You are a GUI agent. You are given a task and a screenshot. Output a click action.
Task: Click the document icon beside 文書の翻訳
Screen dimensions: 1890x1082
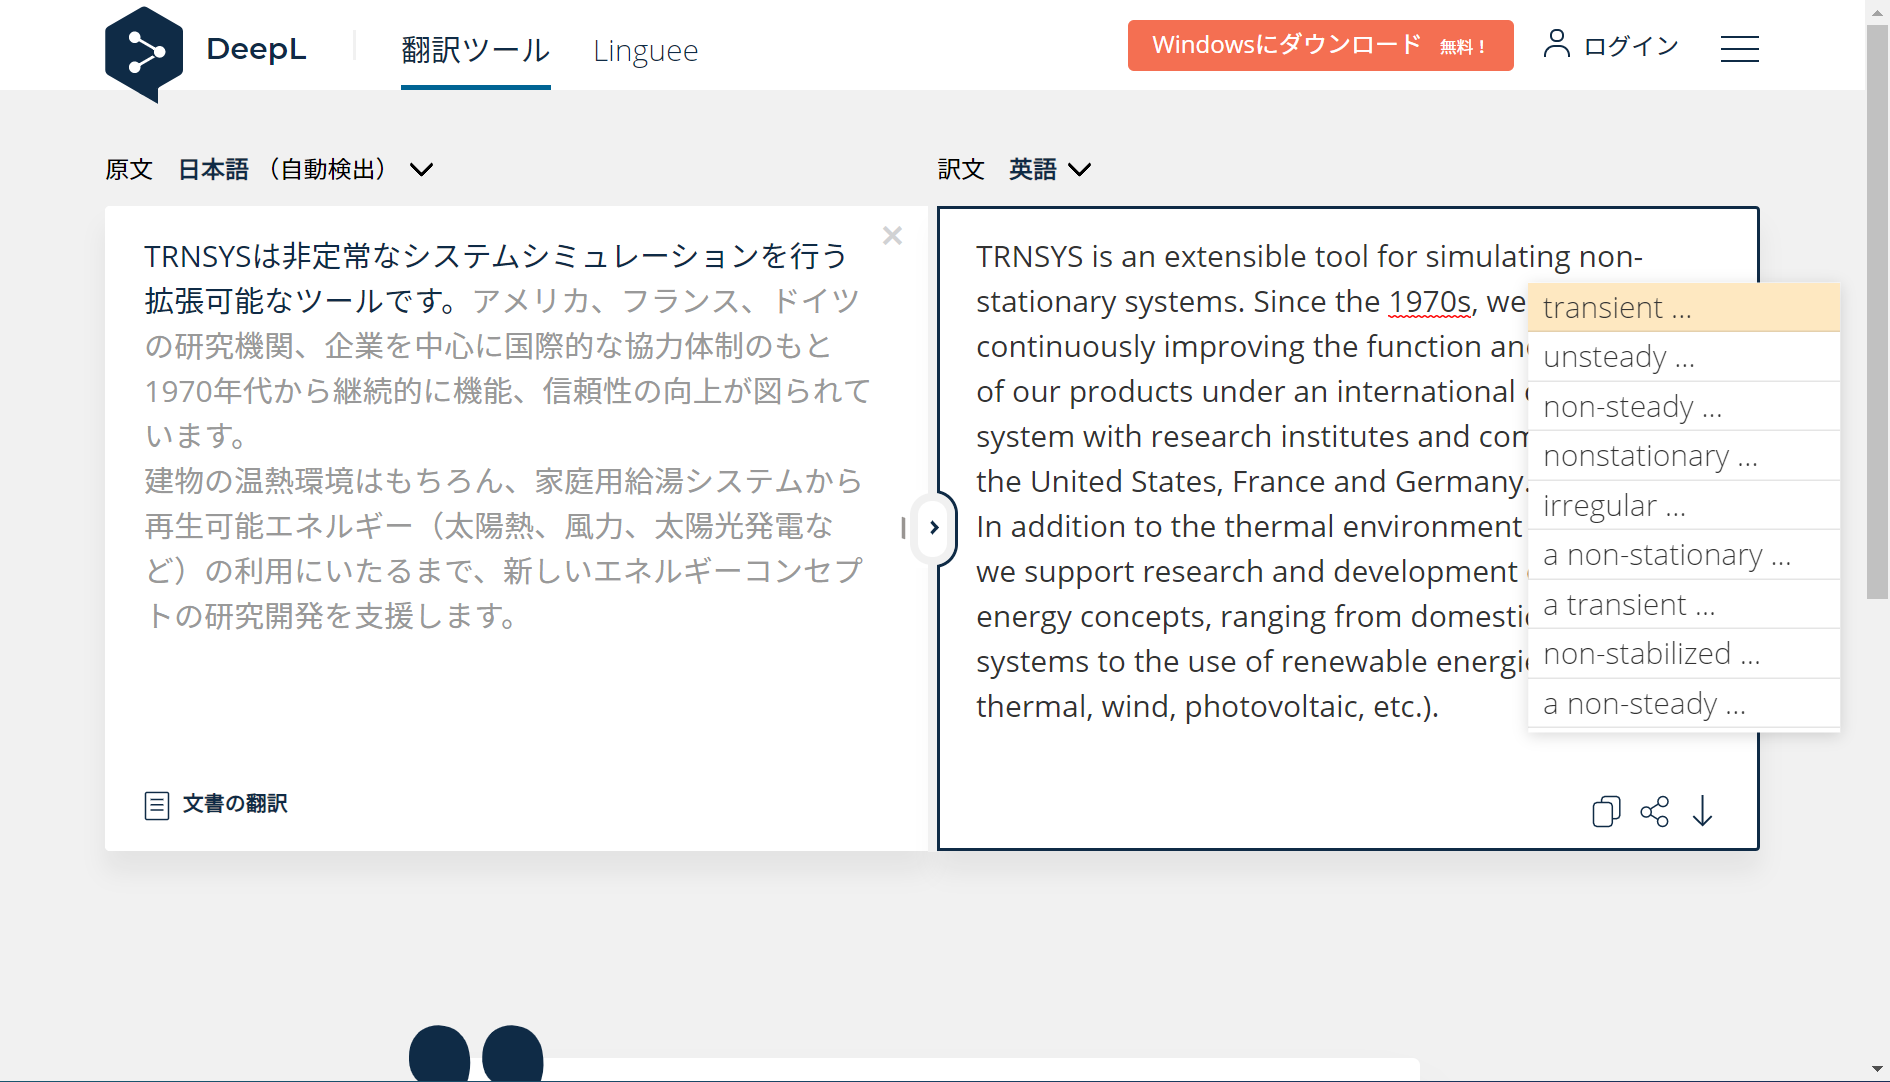157,806
